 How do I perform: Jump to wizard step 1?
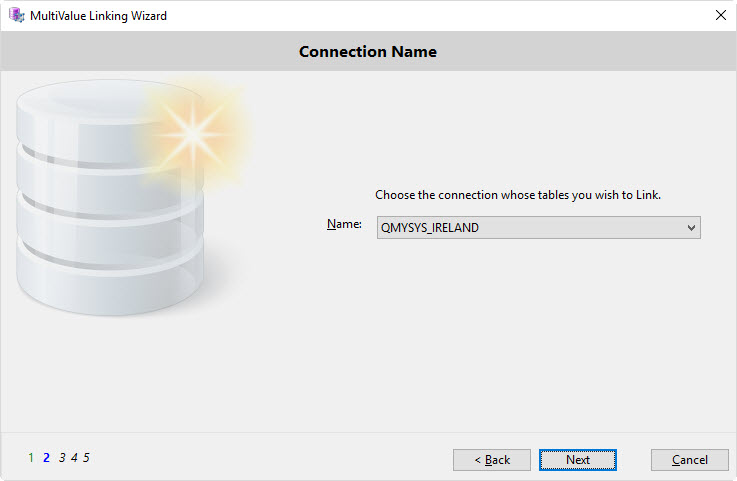[31, 457]
